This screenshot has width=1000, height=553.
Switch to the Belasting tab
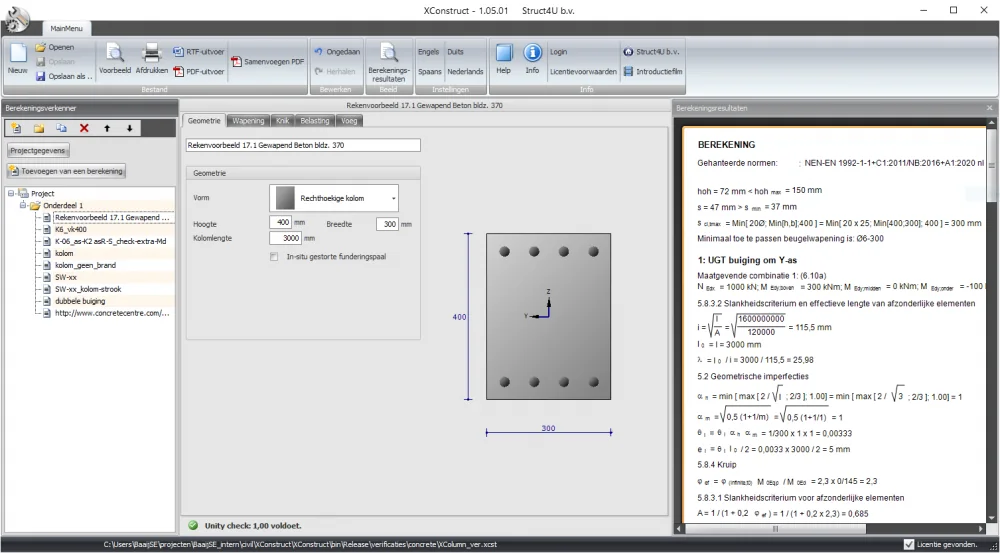coord(315,121)
